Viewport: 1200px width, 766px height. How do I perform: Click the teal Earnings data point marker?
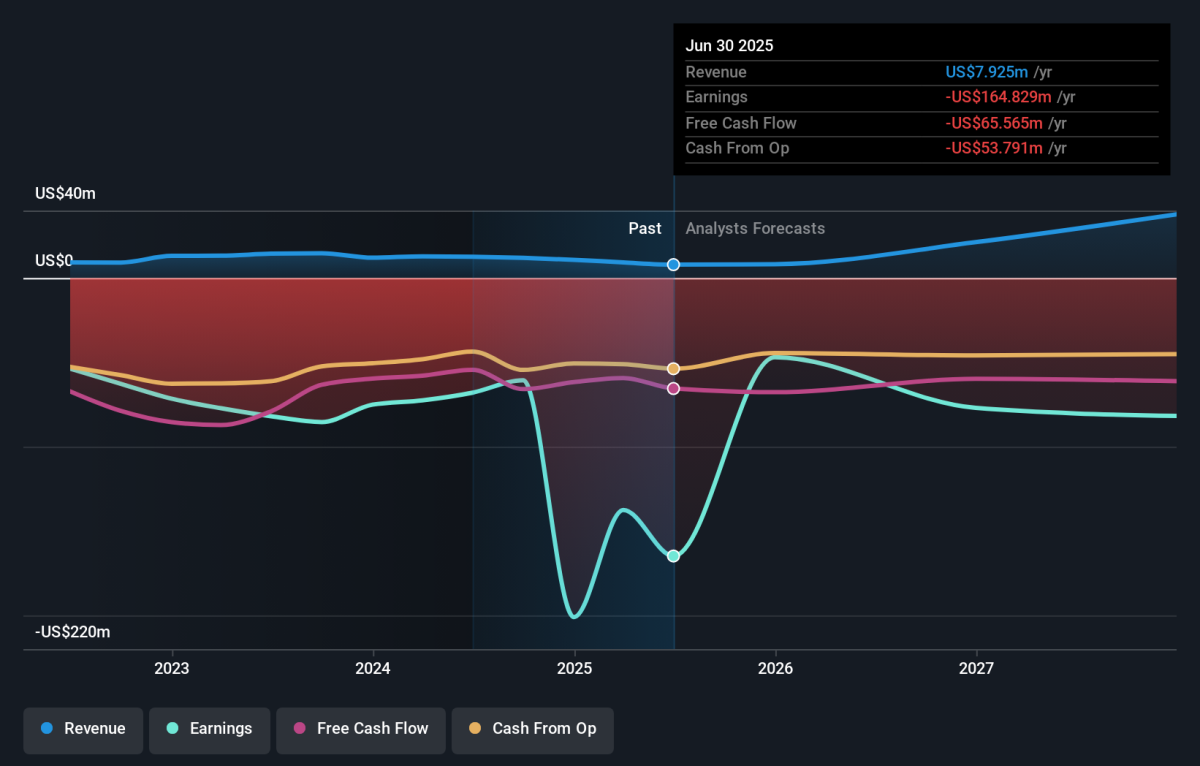(674, 556)
